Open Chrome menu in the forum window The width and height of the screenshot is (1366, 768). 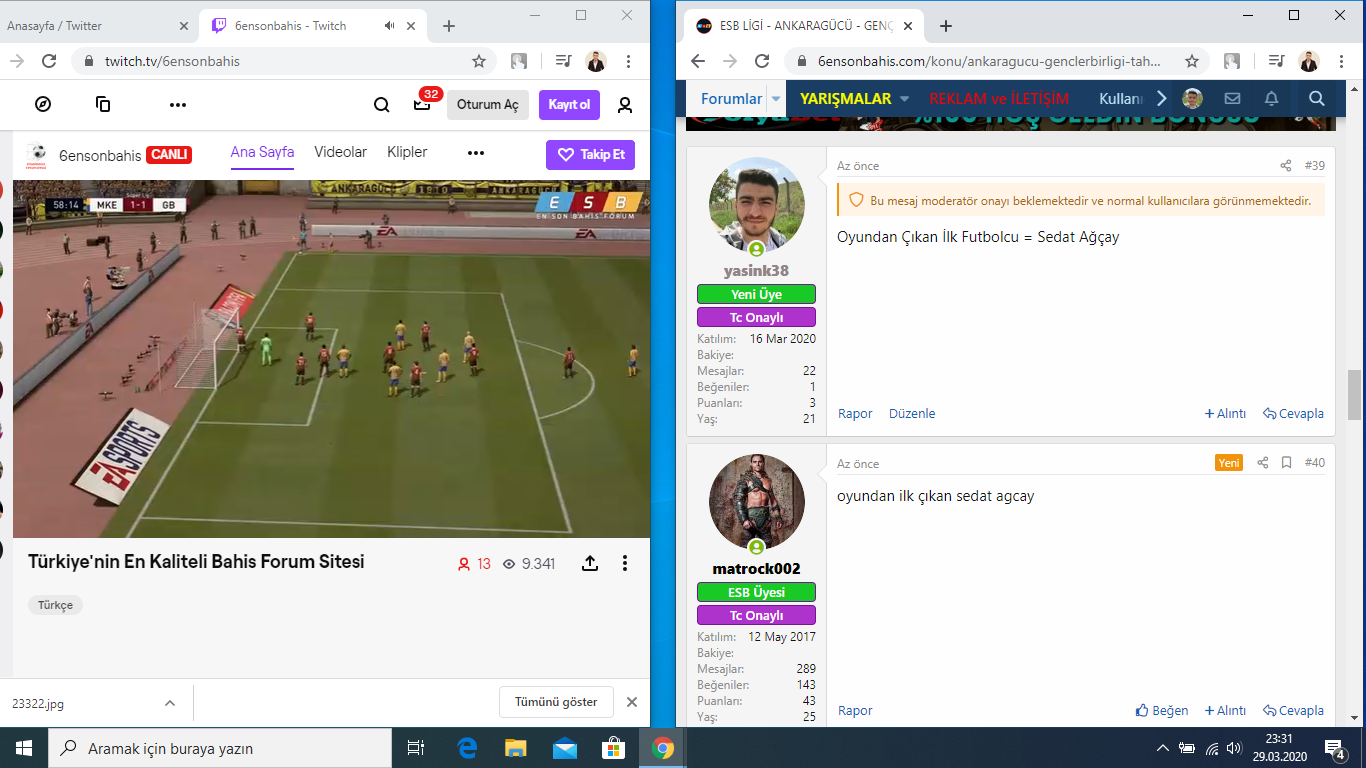tap(1341, 61)
